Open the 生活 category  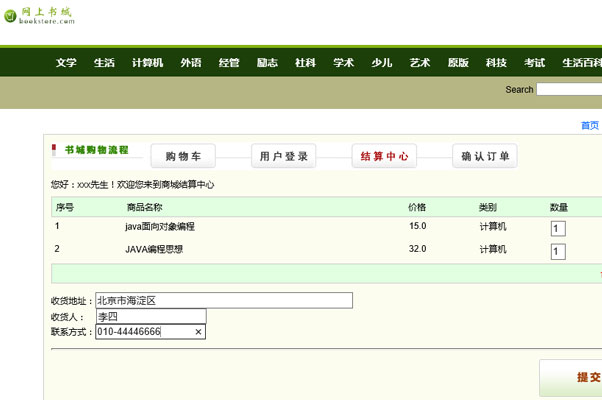[104, 63]
